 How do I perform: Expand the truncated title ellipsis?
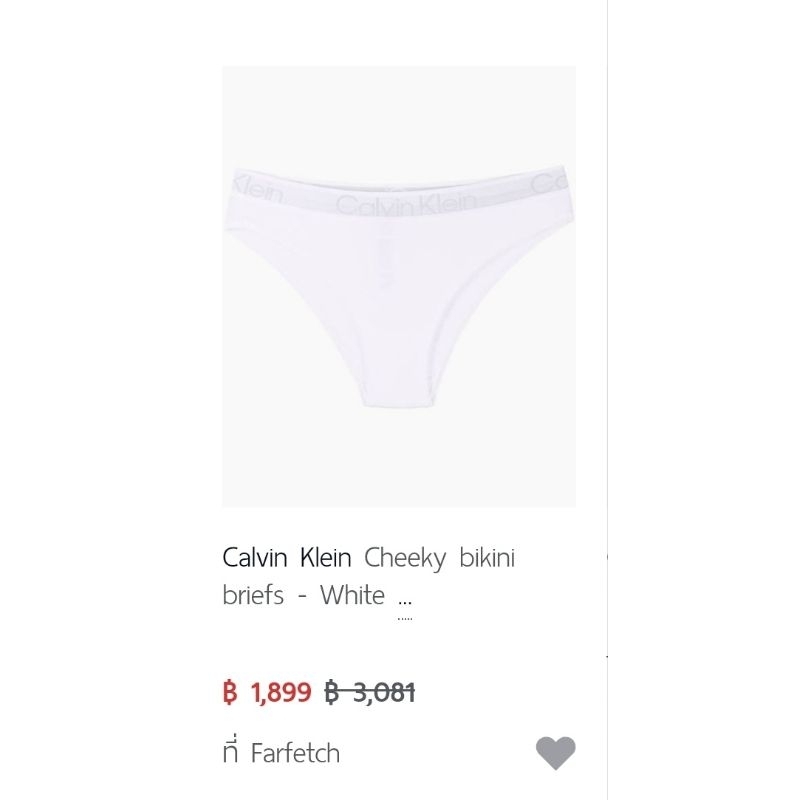(x=405, y=602)
